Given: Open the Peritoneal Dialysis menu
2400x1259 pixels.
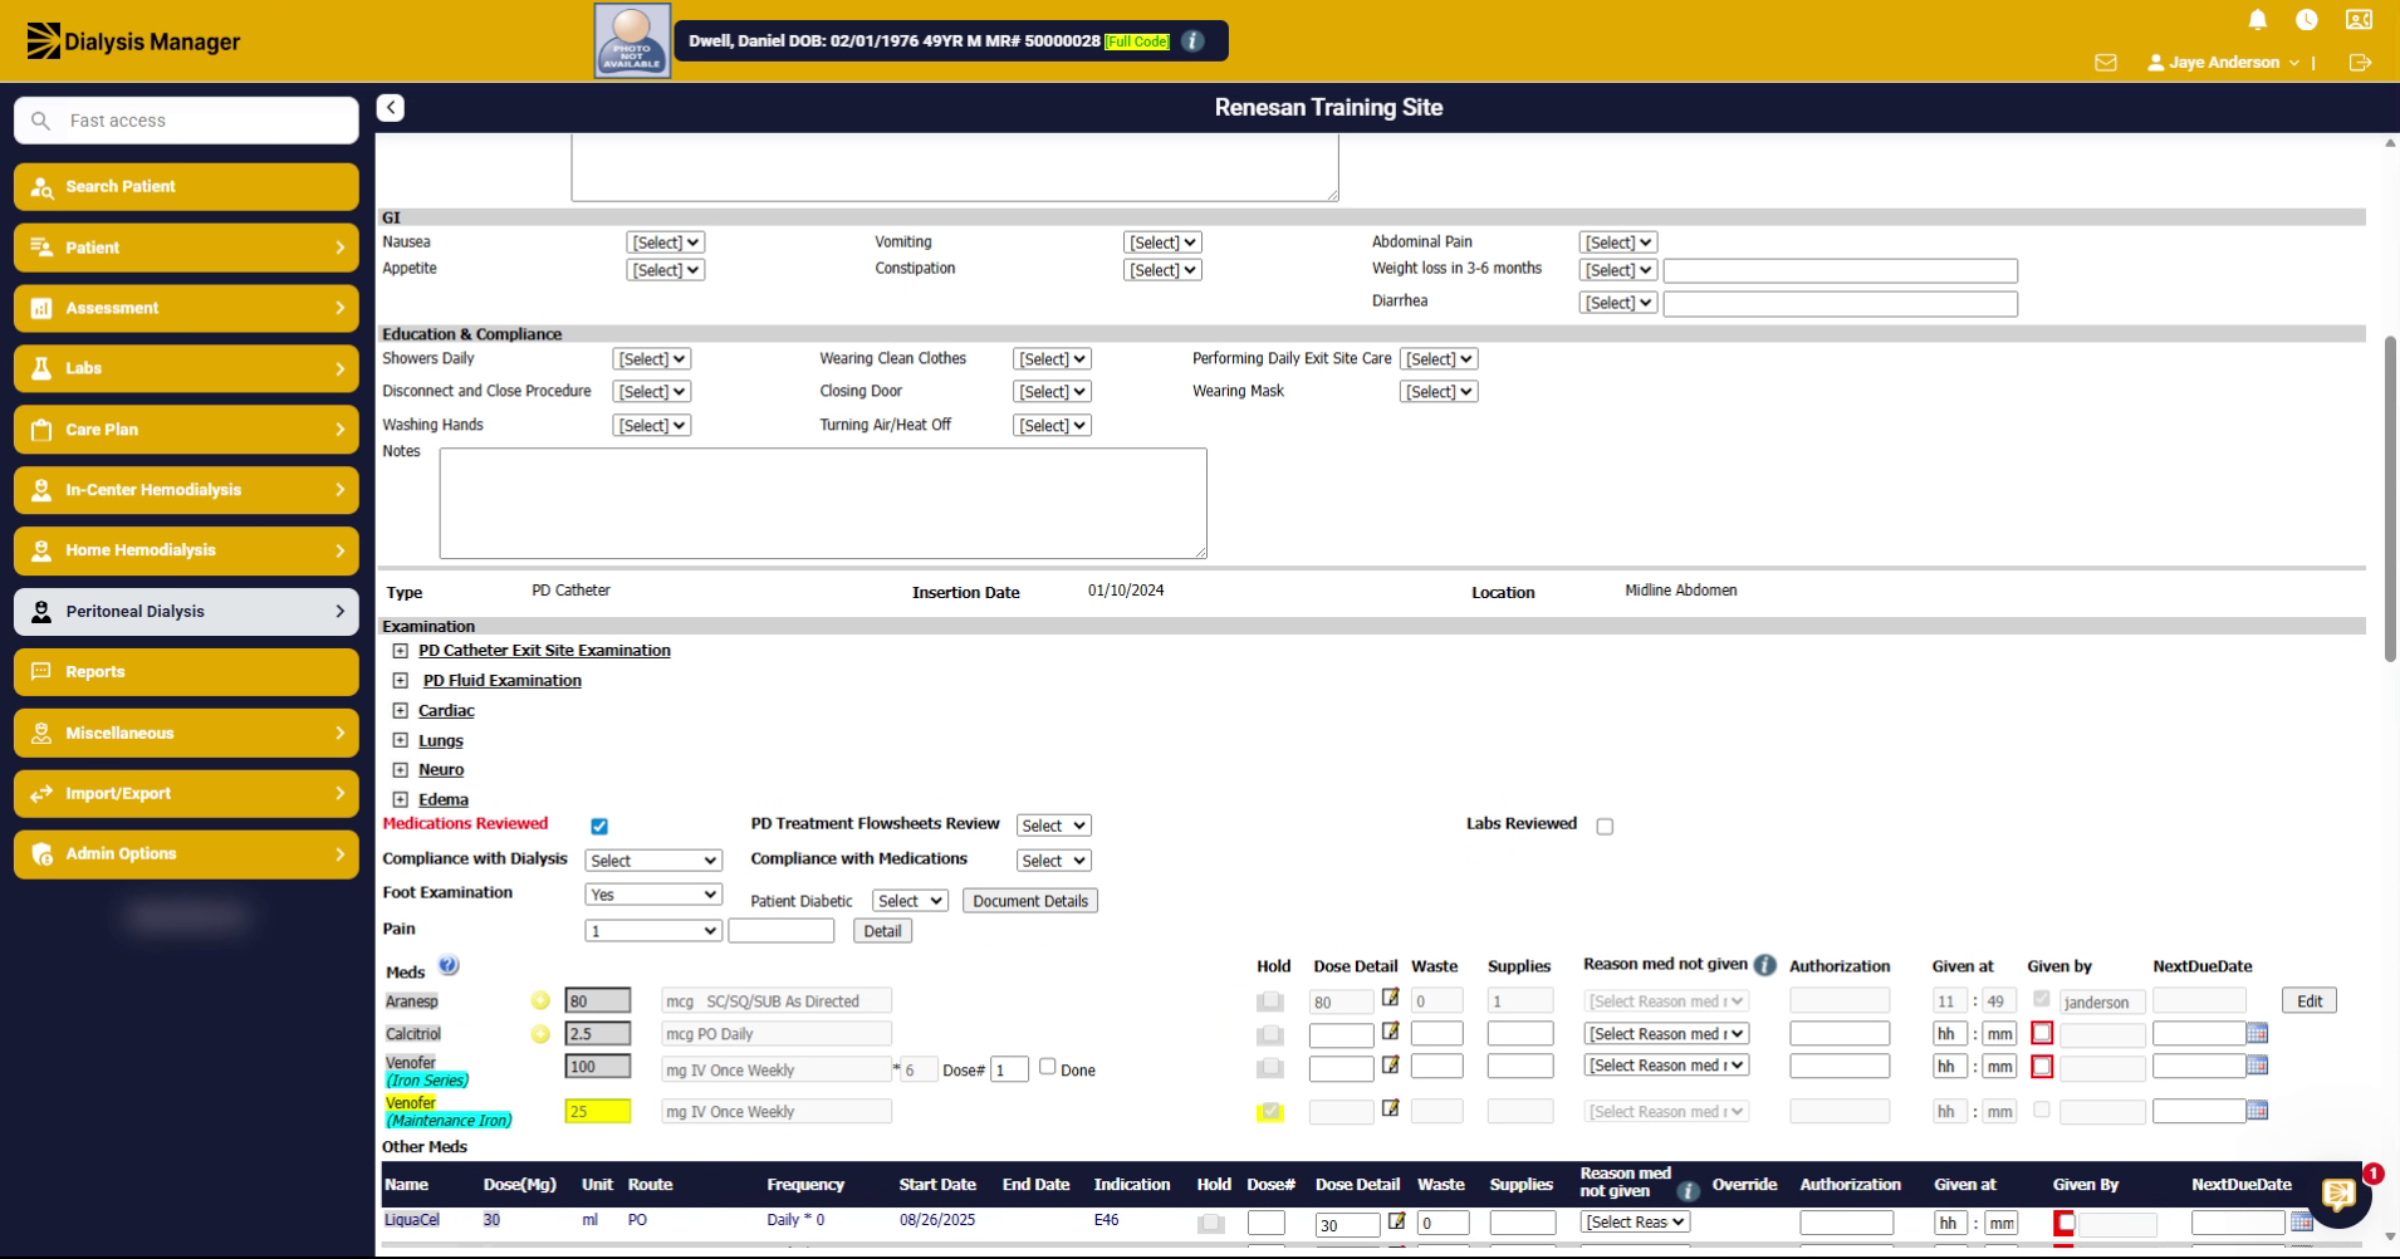Looking at the screenshot, I should pyautogui.click(x=186, y=611).
